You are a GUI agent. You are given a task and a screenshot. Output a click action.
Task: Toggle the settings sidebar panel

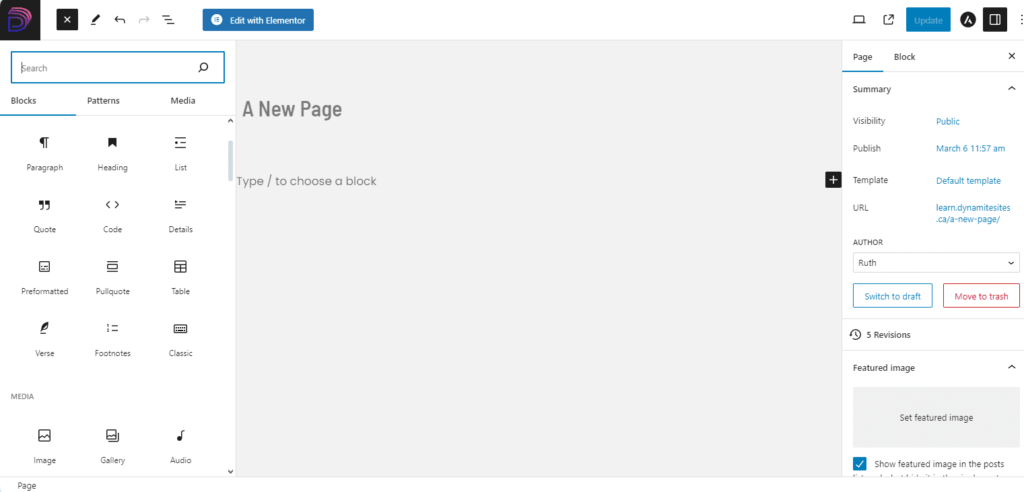pos(994,20)
